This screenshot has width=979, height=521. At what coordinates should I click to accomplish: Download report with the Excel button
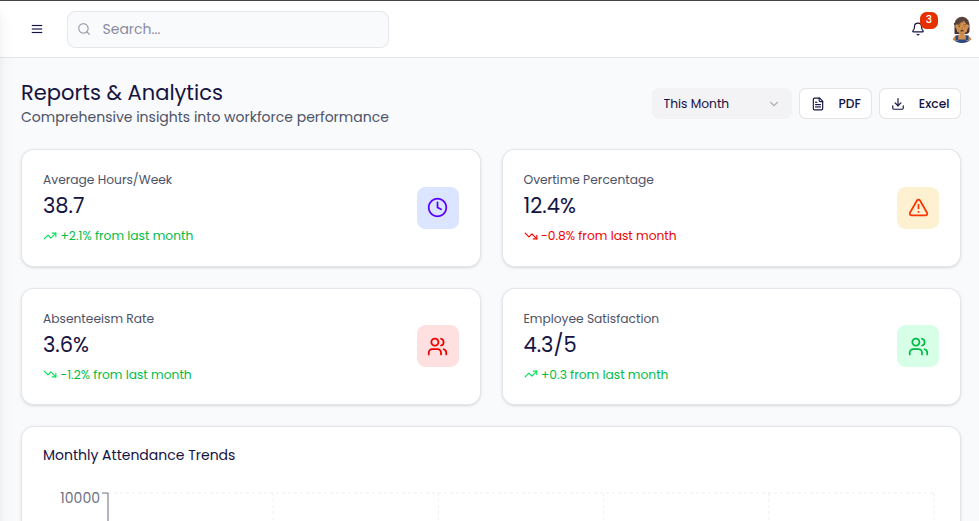[x=919, y=104]
